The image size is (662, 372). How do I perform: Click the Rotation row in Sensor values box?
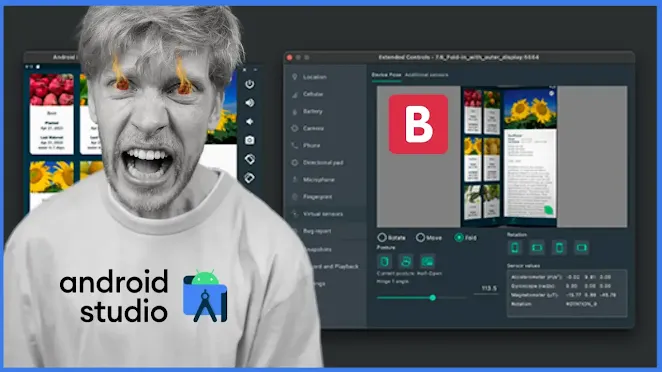pyautogui.click(x=554, y=304)
